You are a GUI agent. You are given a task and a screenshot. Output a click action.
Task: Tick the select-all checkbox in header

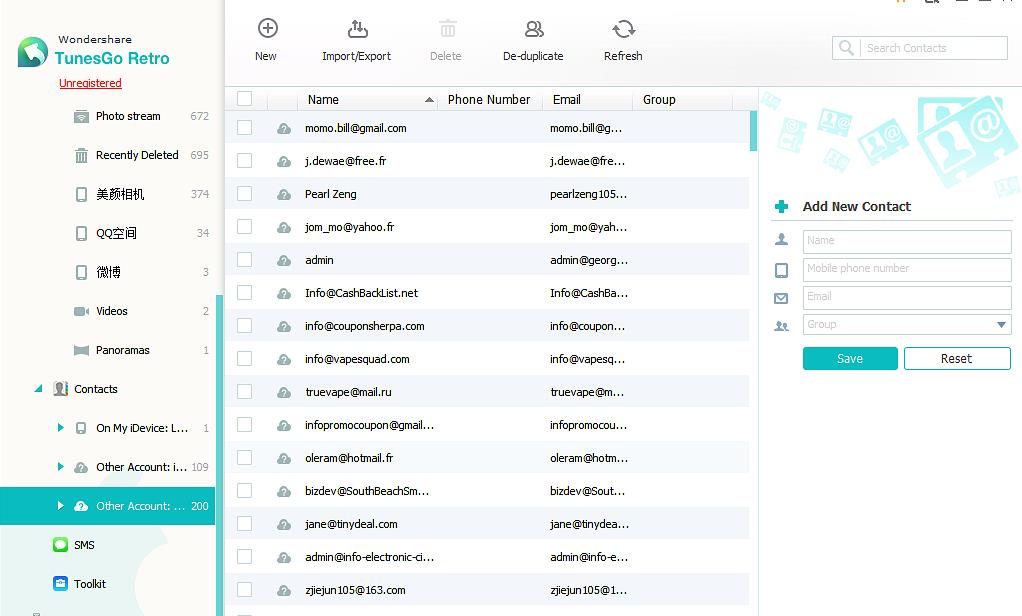coord(245,99)
